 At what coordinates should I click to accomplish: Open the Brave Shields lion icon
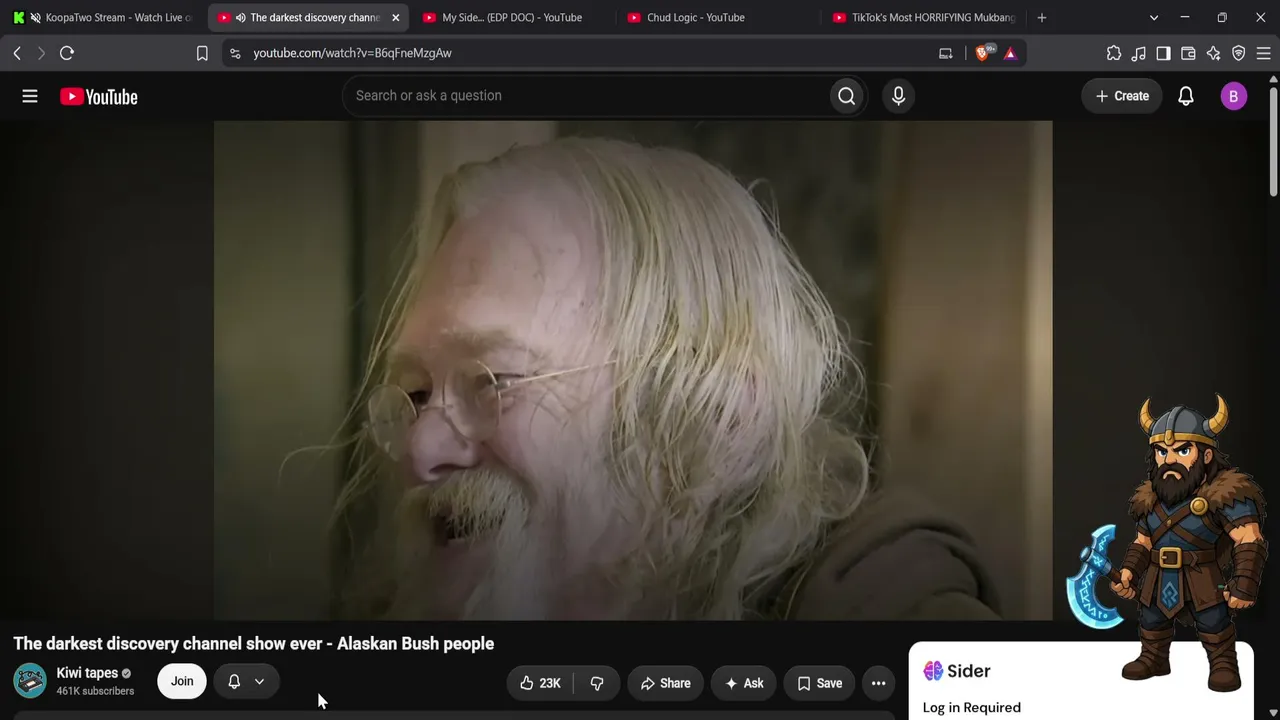pyautogui.click(x=982, y=53)
